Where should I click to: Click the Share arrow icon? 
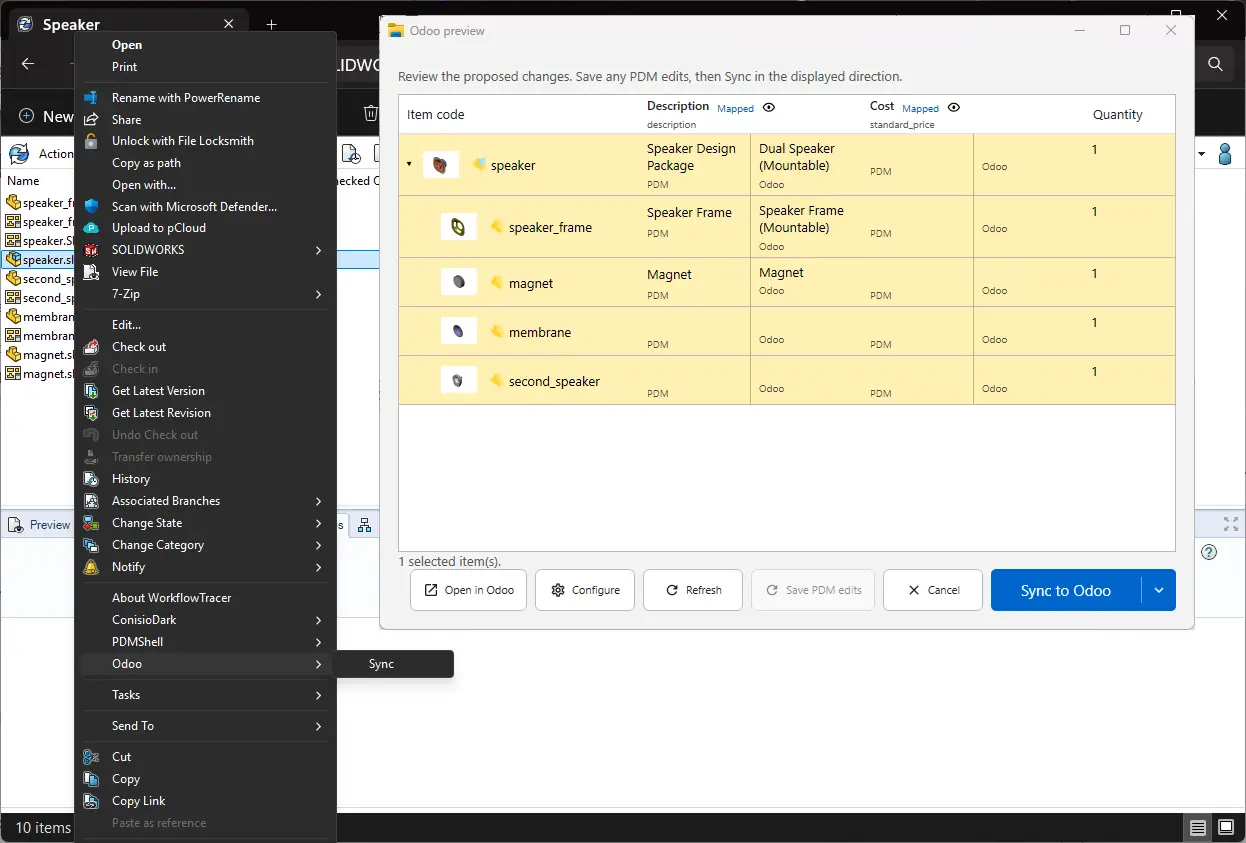pyautogui.click(x=91, y=120)
